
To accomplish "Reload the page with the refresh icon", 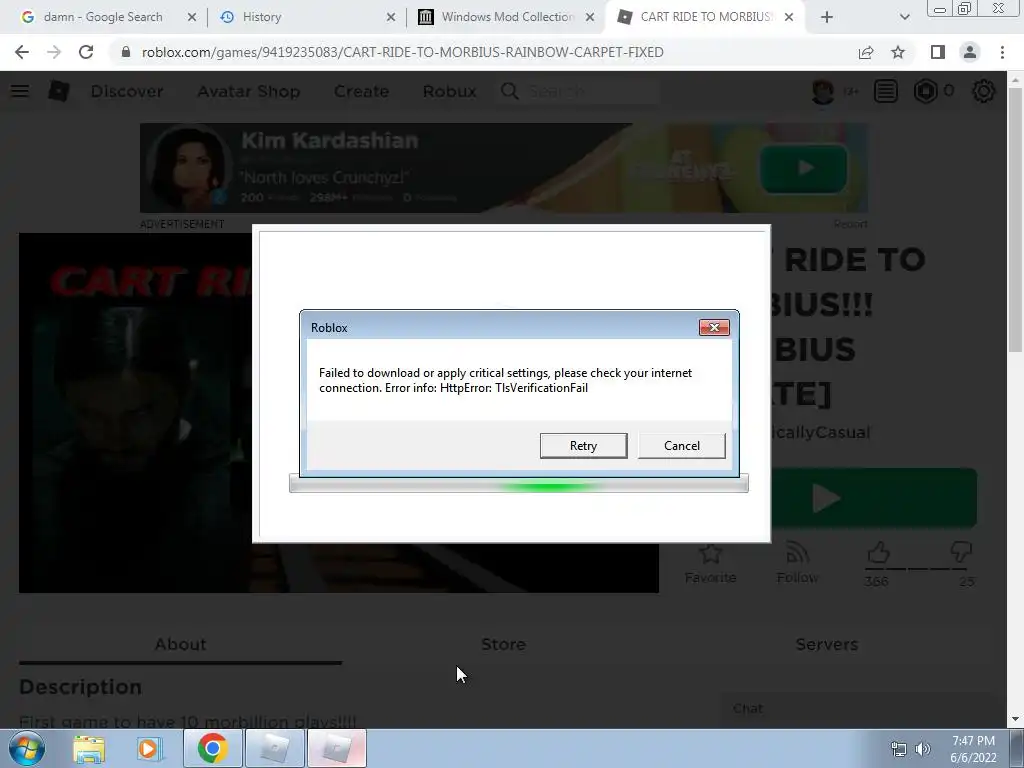I will (86, 52).
